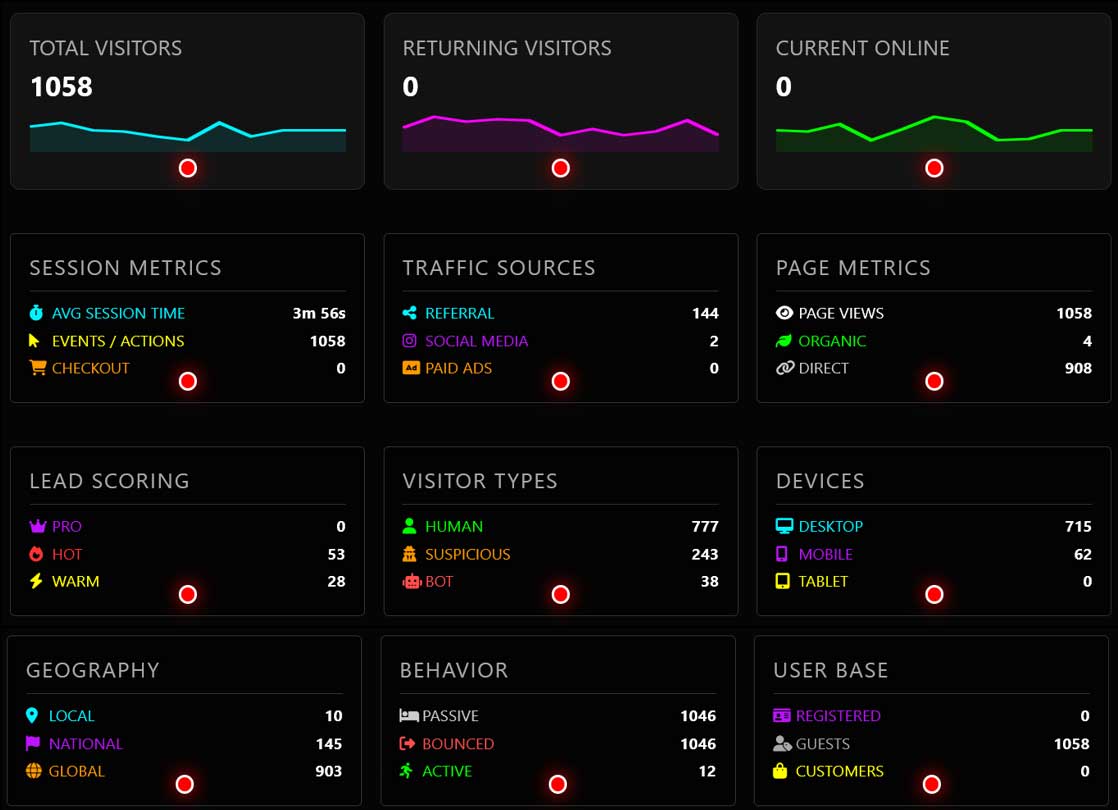Select the Bounced behavior label

click(x=458, y=744)
